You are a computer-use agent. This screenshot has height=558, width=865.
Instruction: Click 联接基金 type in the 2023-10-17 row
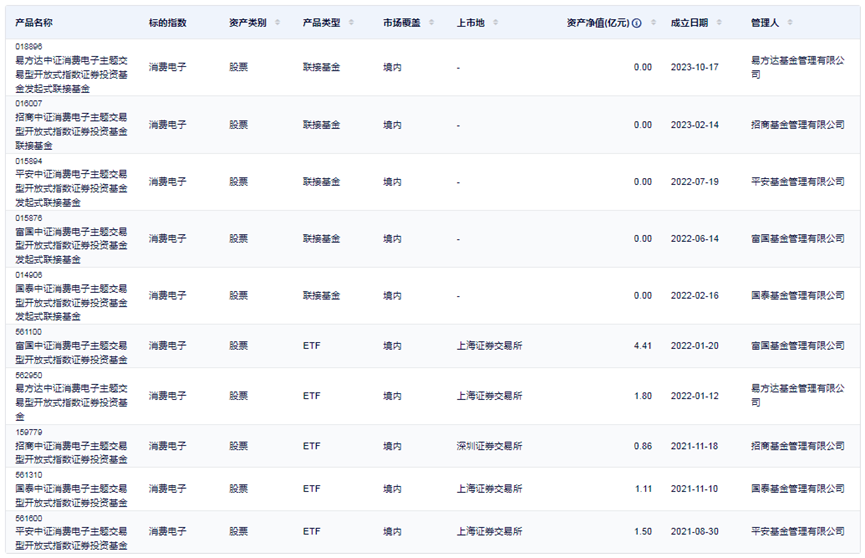pos(321,67)
